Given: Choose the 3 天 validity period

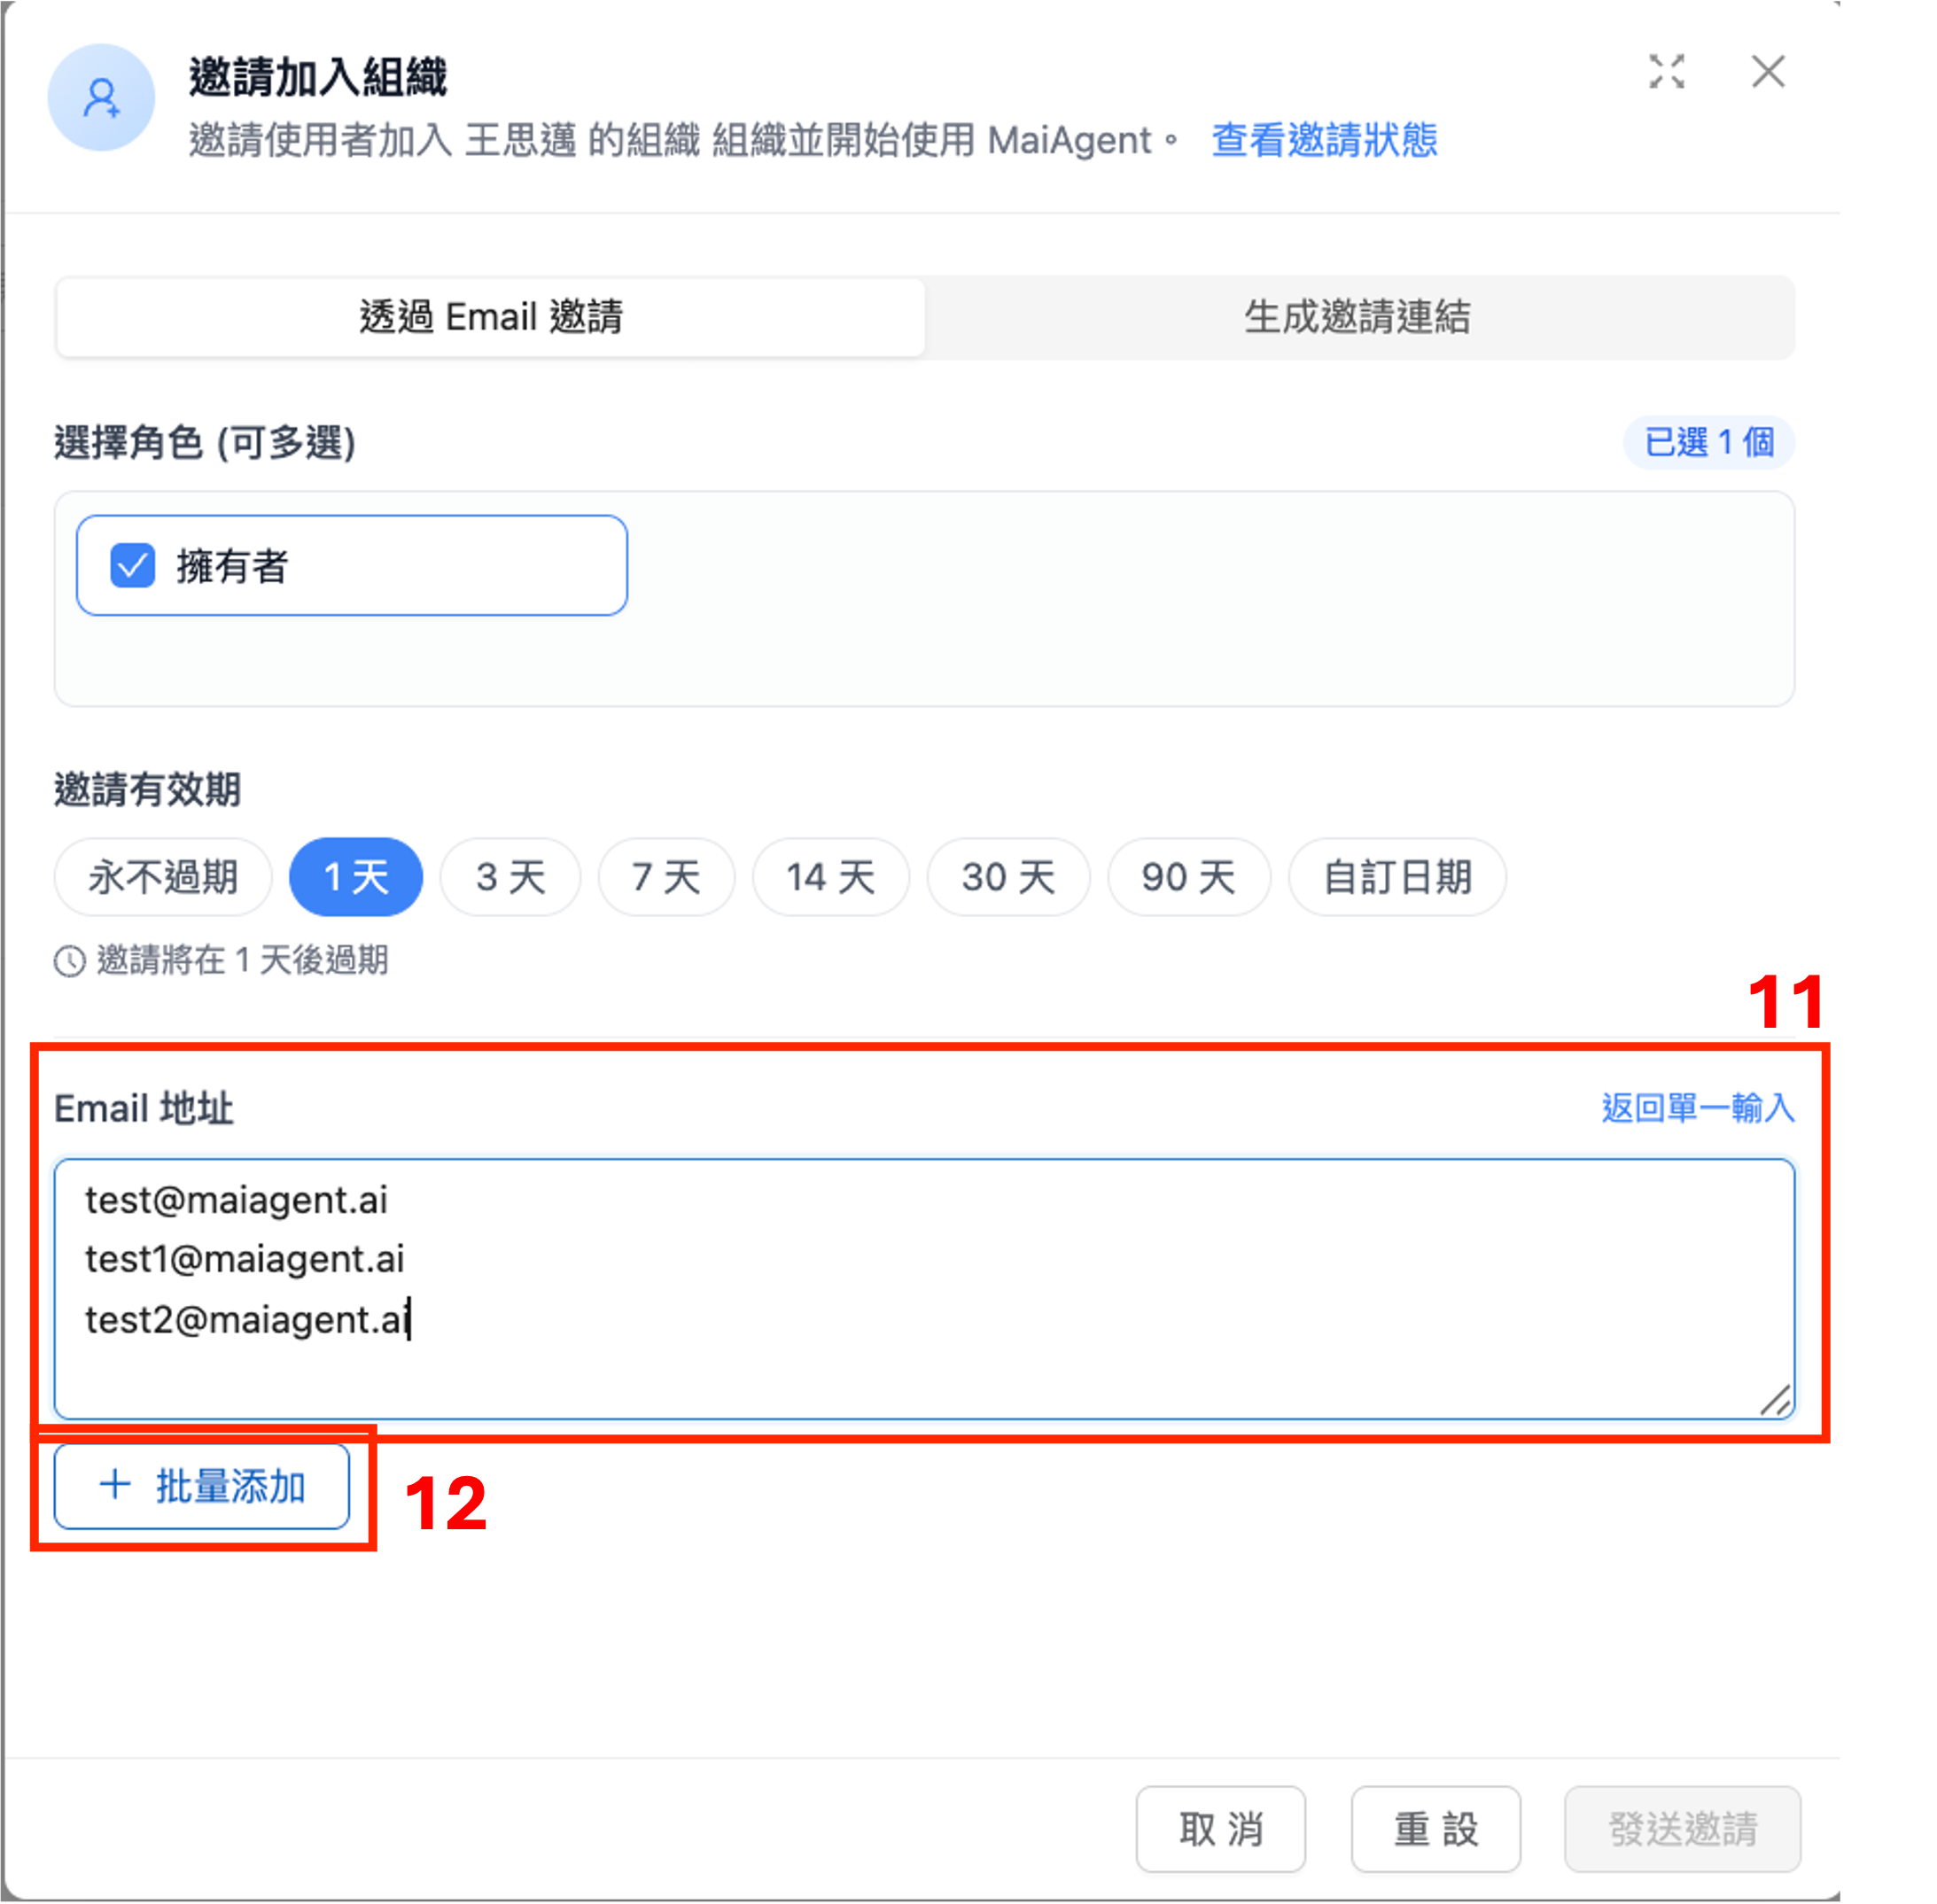Looking at the screenshot, I should pos(510,877).
